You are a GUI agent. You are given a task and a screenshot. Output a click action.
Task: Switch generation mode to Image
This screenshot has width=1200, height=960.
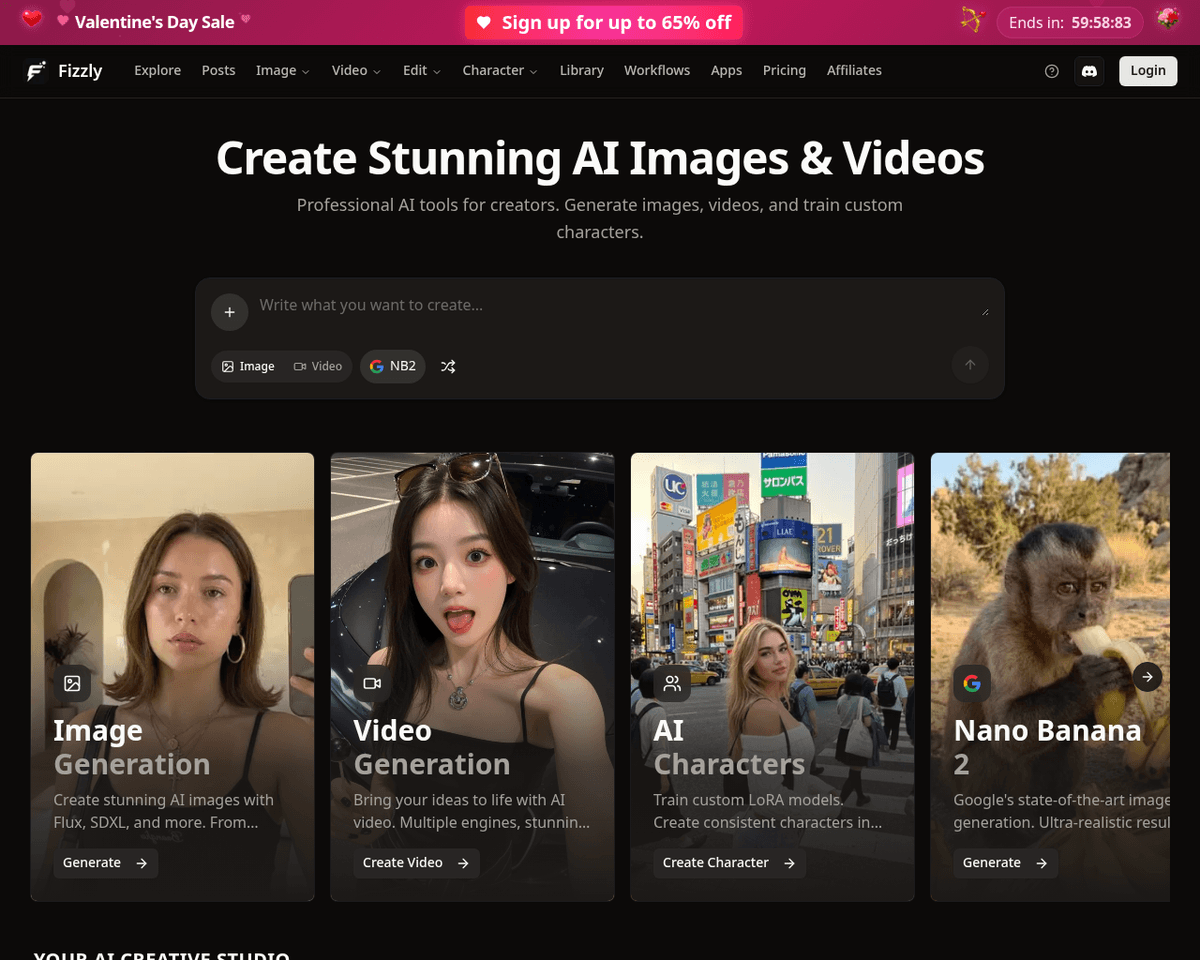(x=248, y=367)
